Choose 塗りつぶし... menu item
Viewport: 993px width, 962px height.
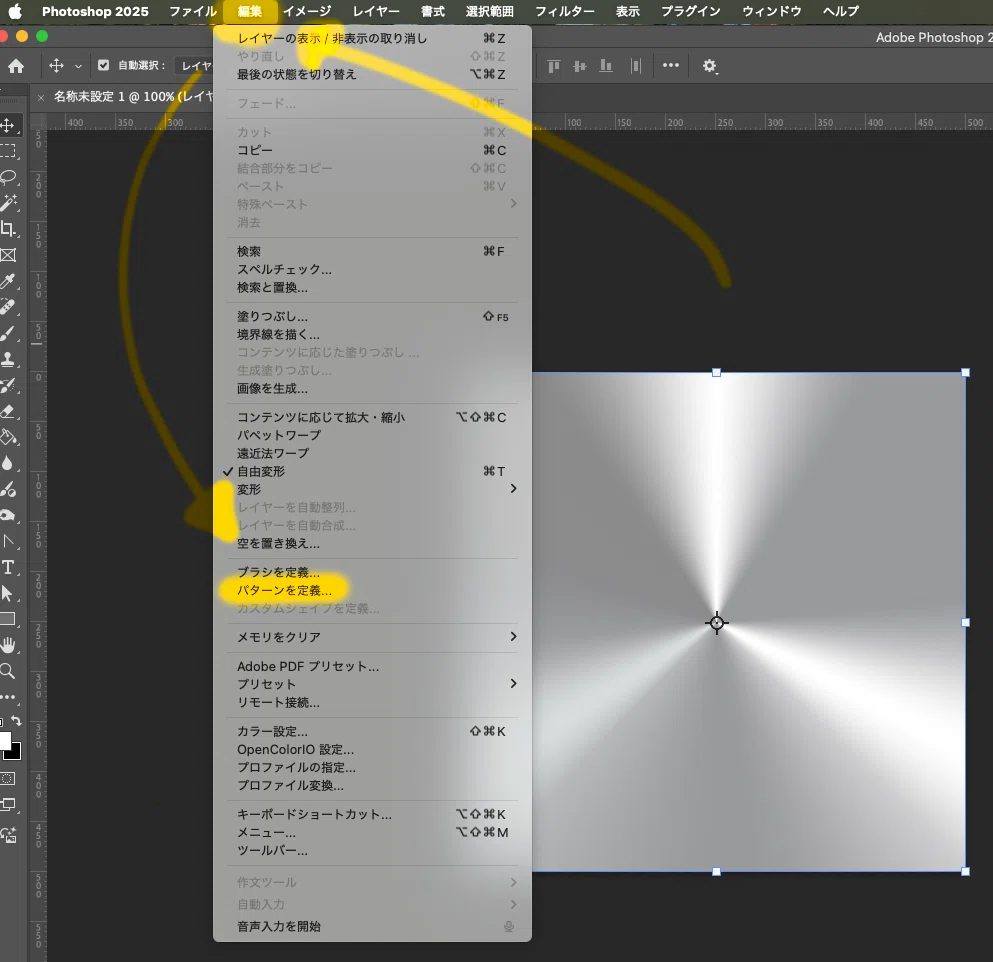coord(372,316)
